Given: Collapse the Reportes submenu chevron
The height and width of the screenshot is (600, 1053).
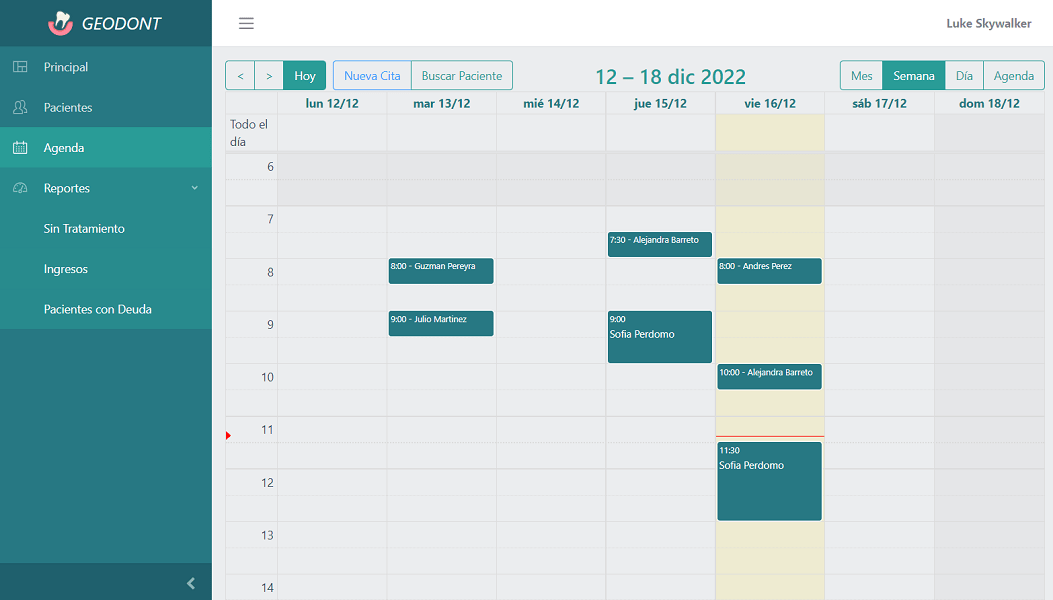Looking at the screenshot, I should click(x=195, y=188).
